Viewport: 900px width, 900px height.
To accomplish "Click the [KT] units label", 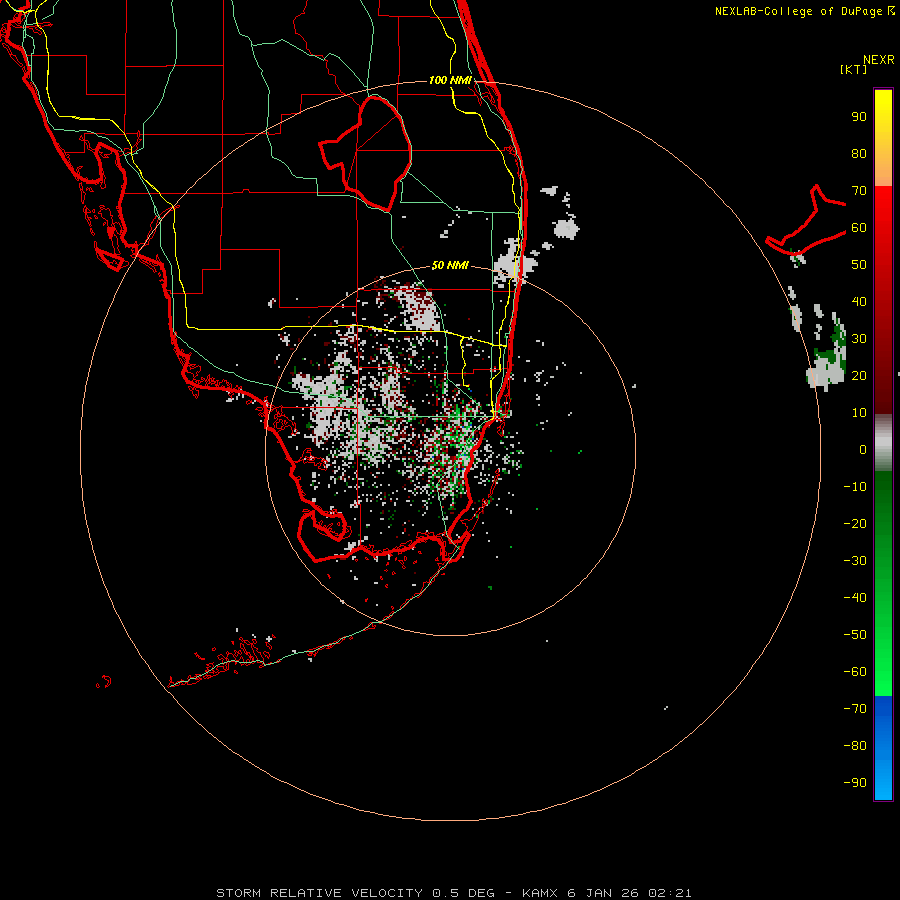I will [x=854, y=69].
